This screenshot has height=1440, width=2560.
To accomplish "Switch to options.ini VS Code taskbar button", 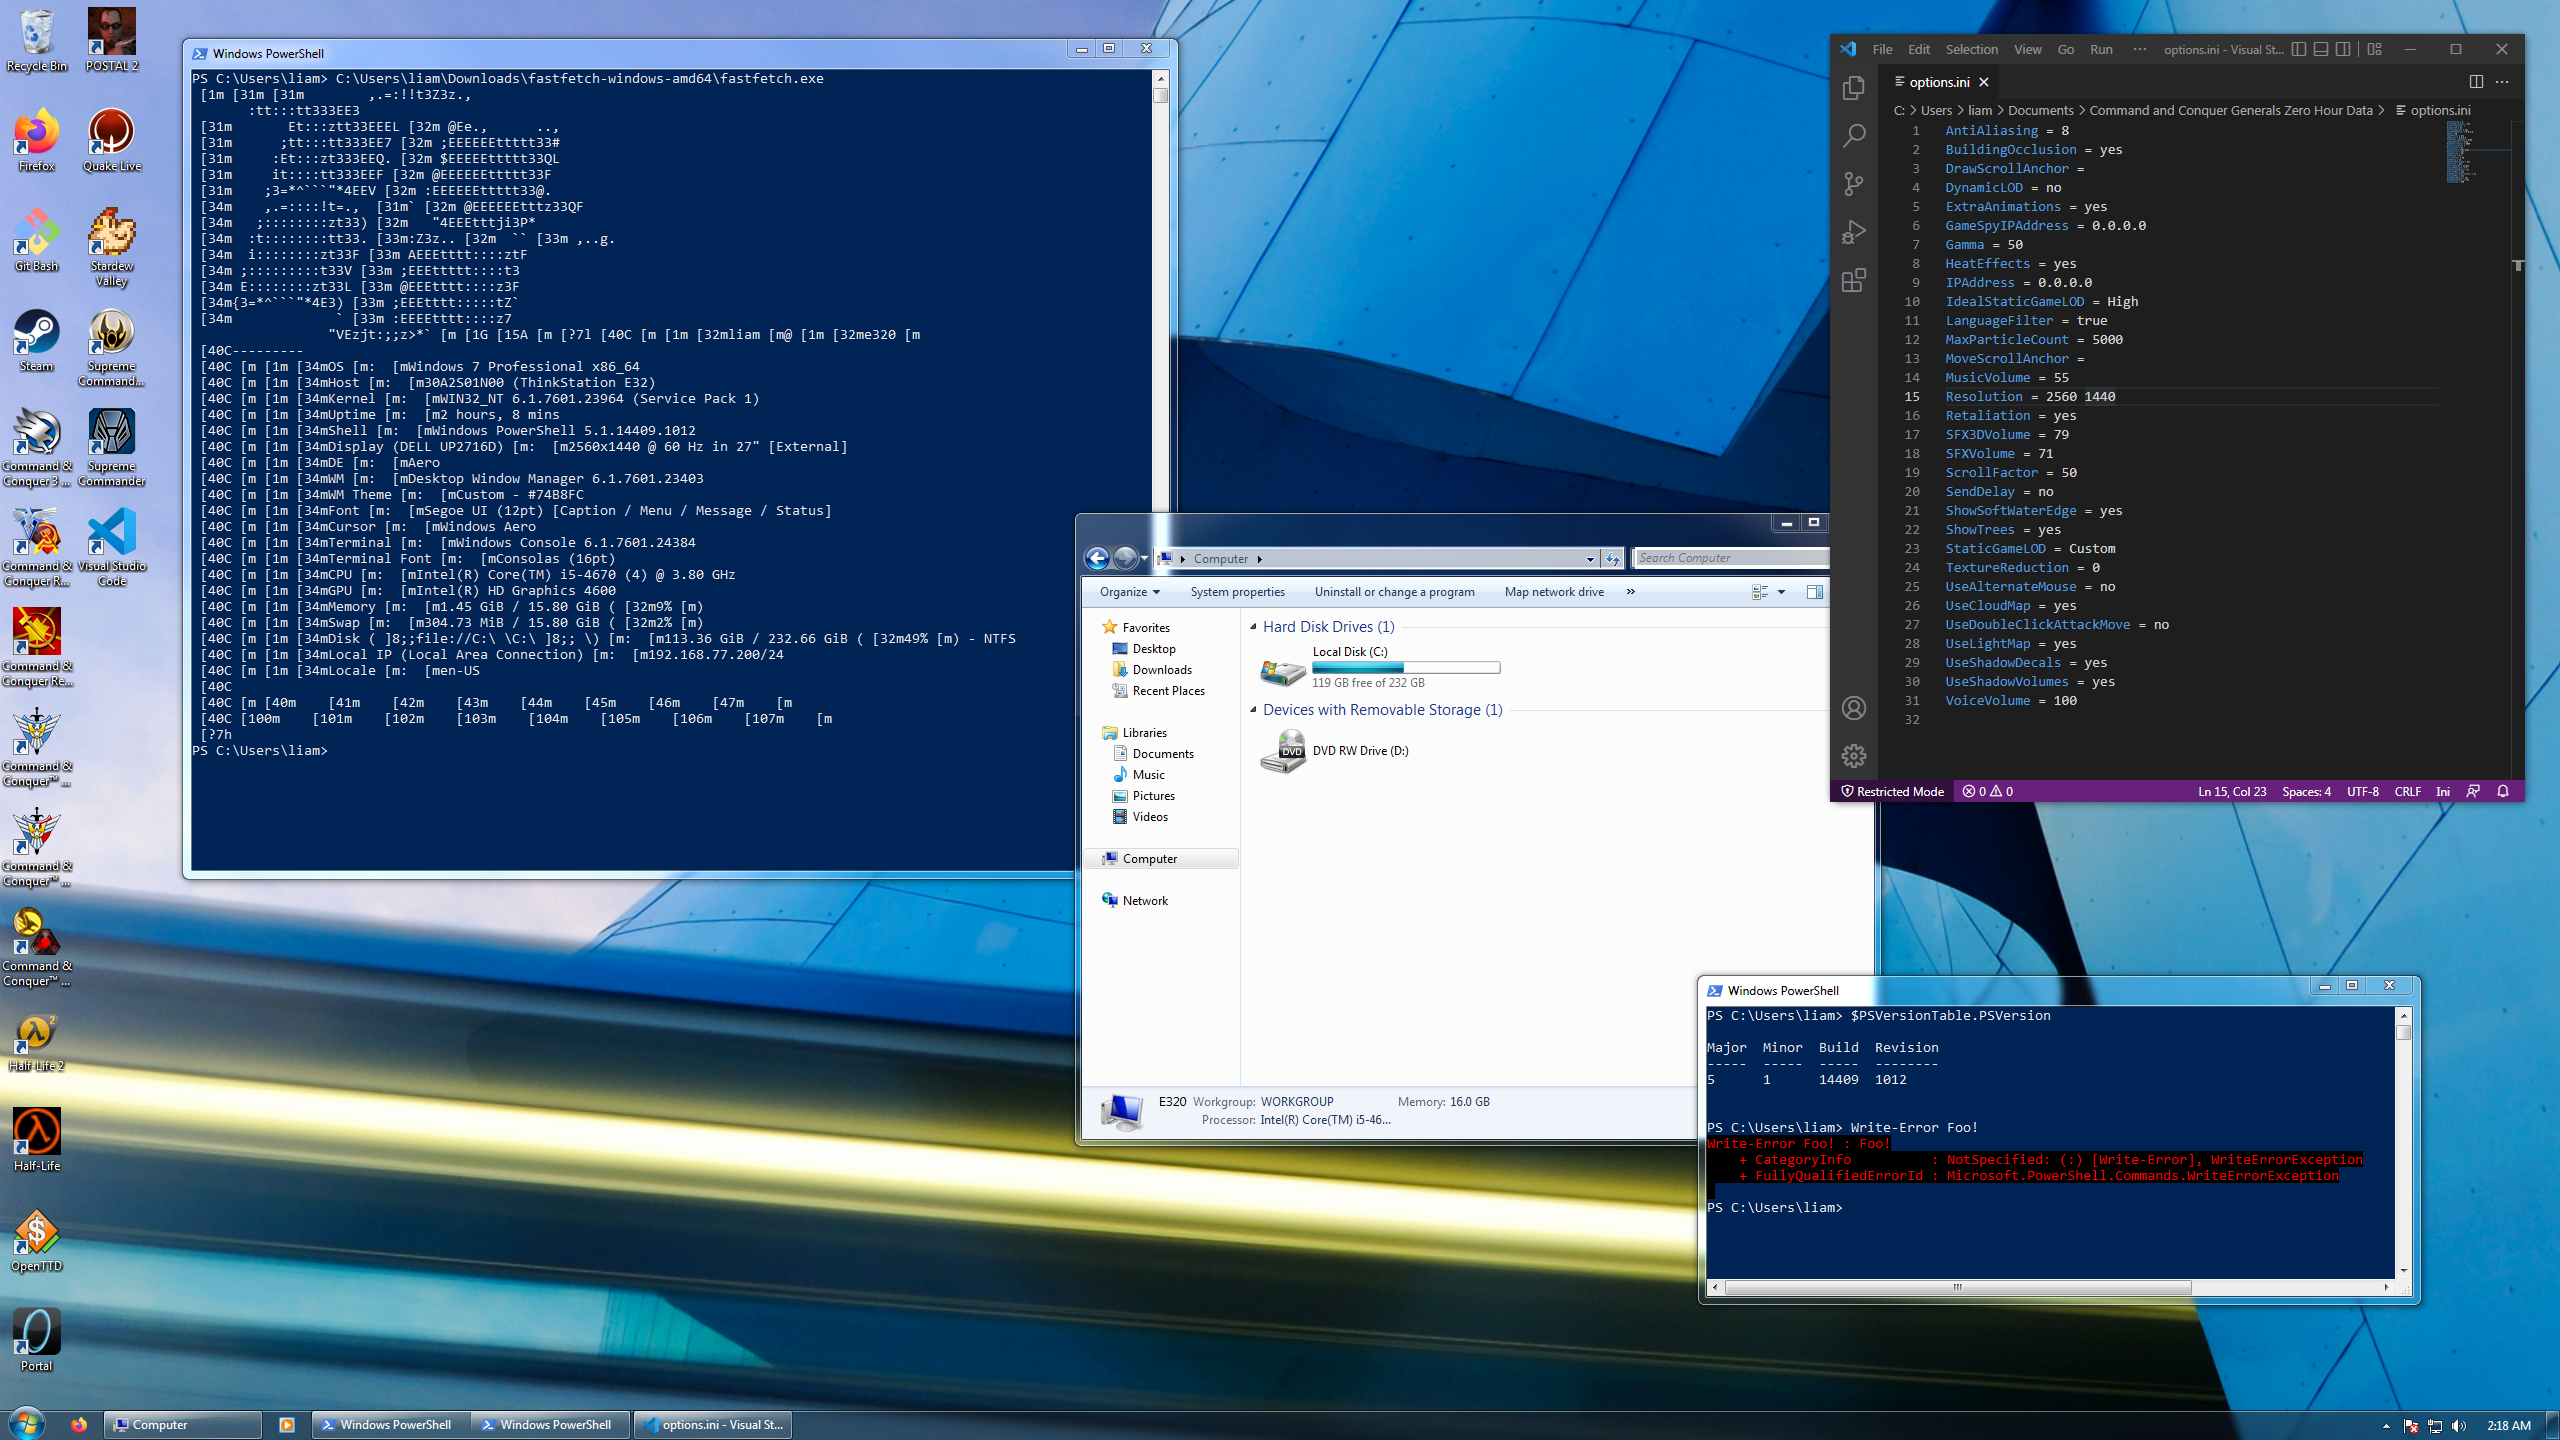I will click(x=713, y=1425).
